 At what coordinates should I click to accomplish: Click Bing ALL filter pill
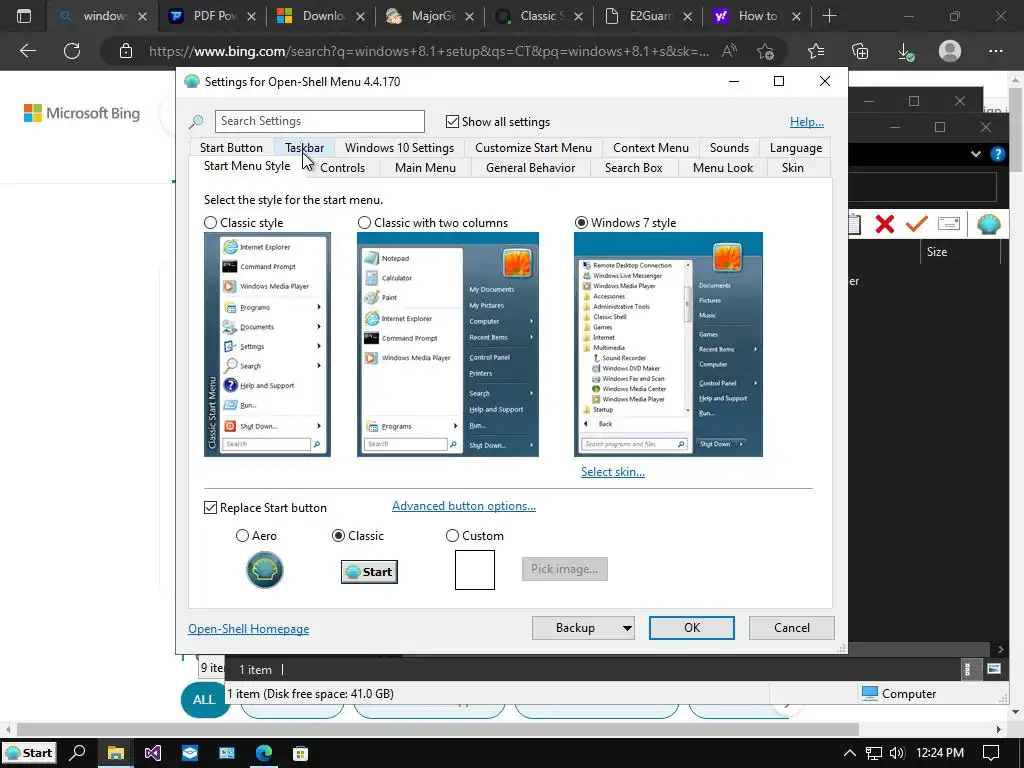pyautogui.click(x=204, y=699)
